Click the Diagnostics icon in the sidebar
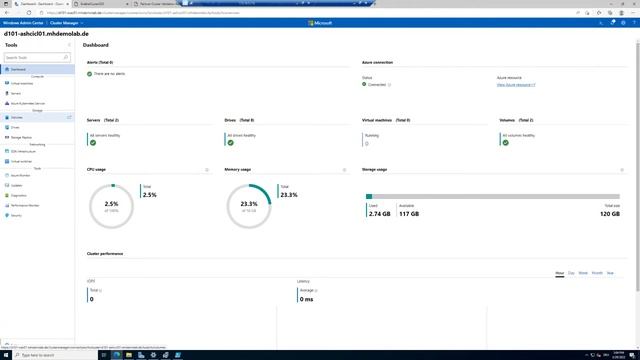 [x=7, y=195]
